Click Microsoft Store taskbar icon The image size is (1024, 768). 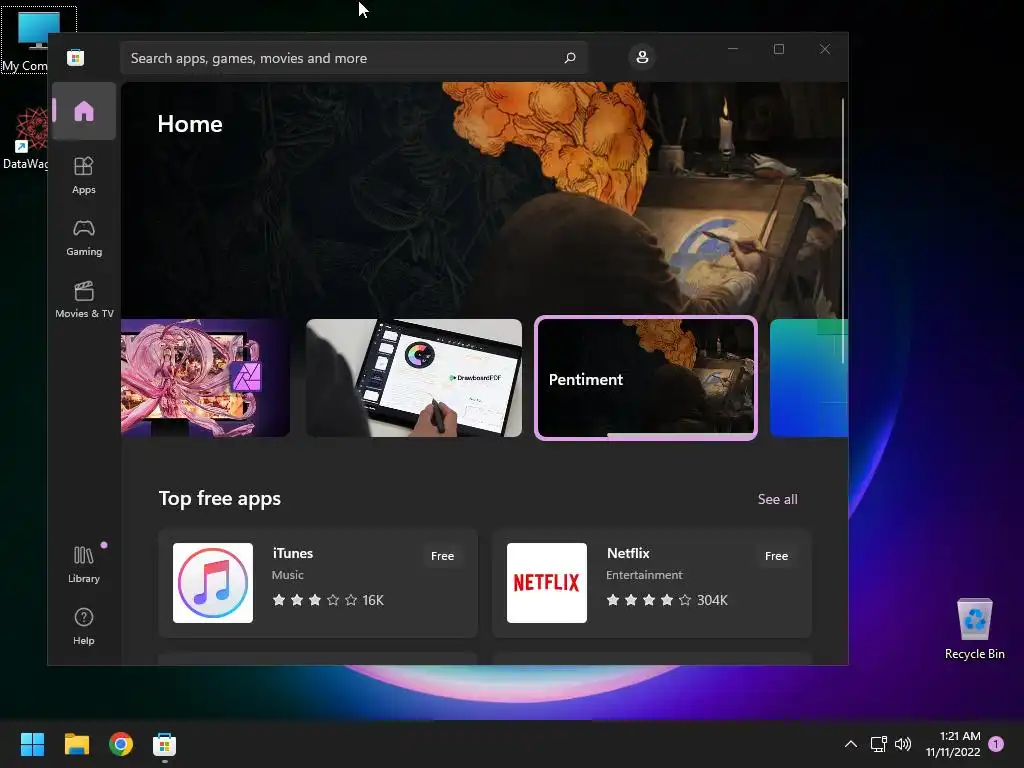click(165, 744)
